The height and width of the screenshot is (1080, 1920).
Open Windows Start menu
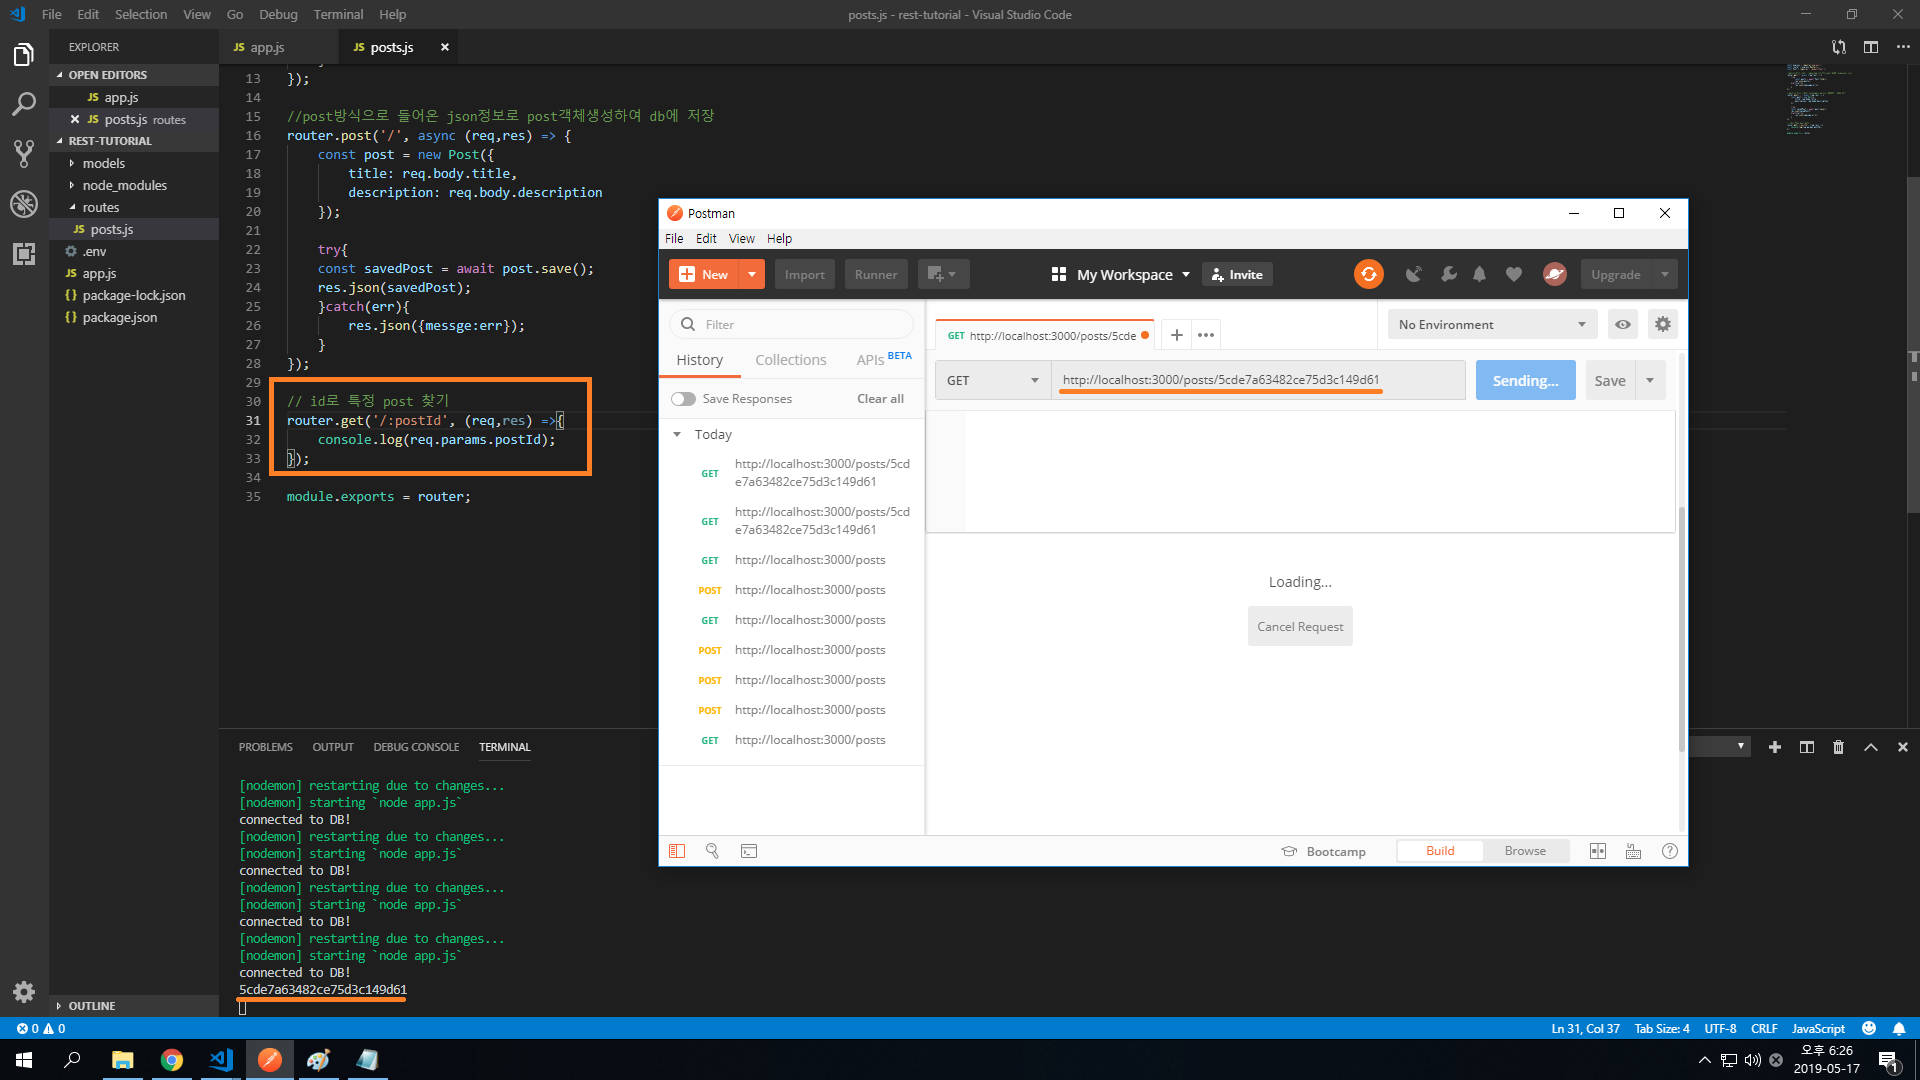point(24,1060)
